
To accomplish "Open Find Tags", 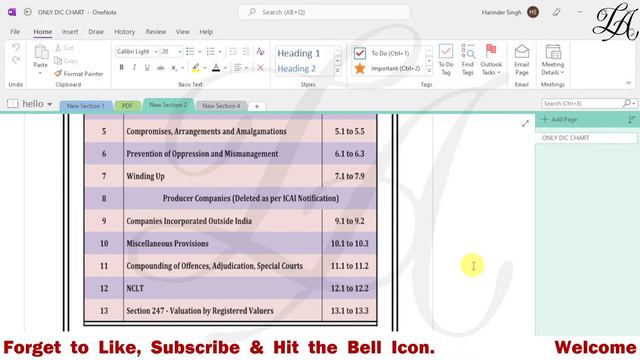I will click(x=468, y=60).
